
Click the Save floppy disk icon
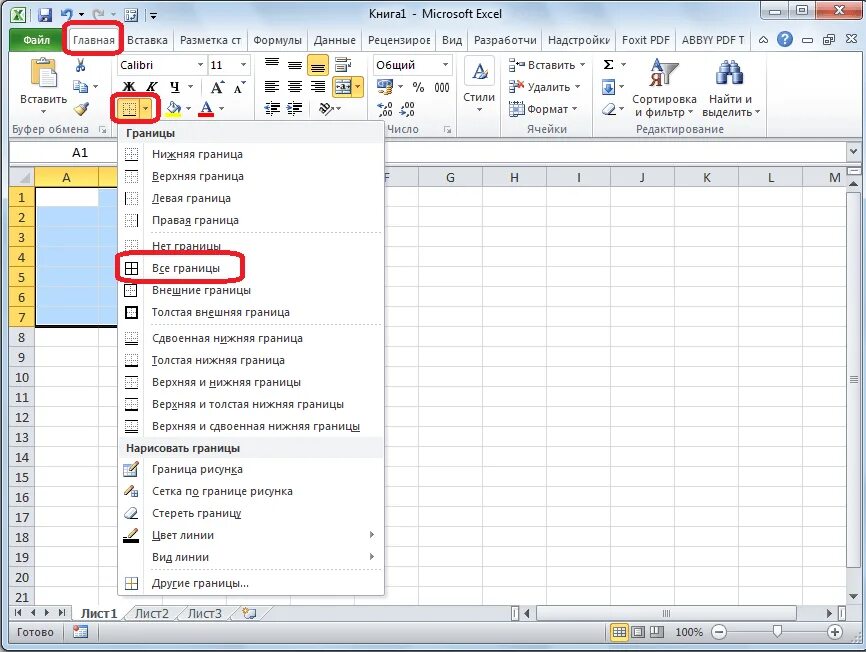[45, 14]
